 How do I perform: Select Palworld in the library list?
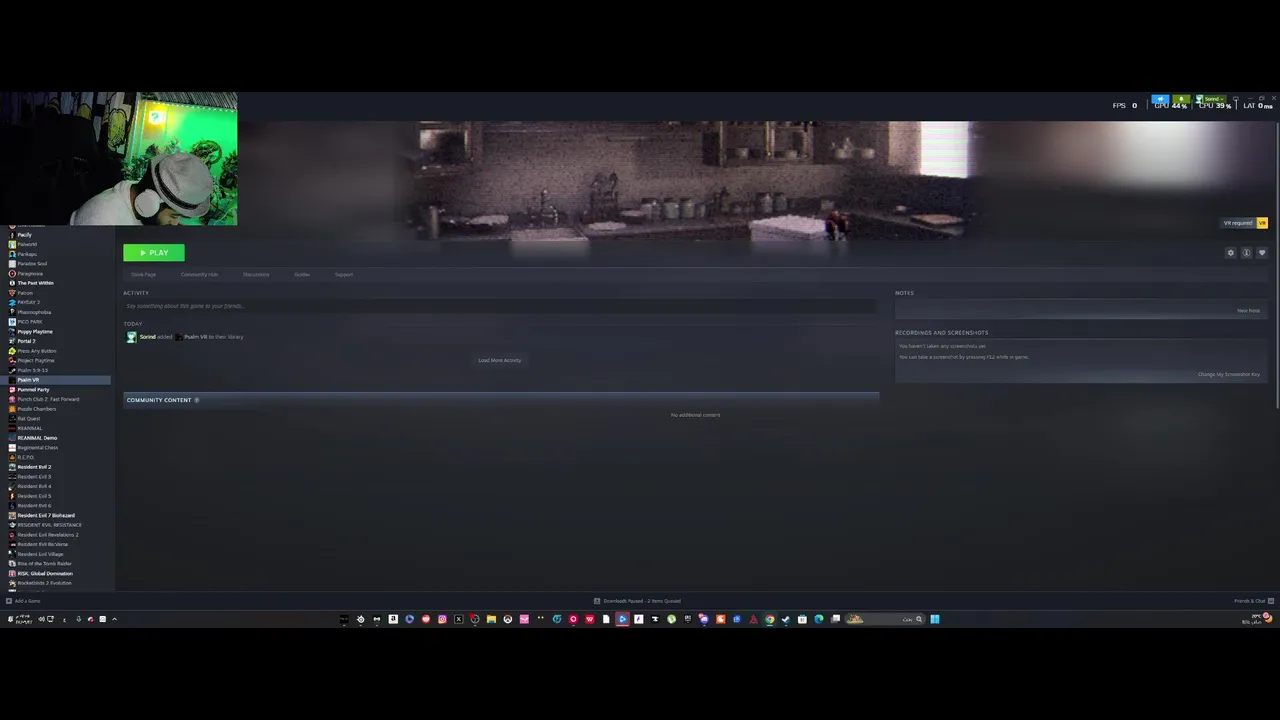point(27,244)
